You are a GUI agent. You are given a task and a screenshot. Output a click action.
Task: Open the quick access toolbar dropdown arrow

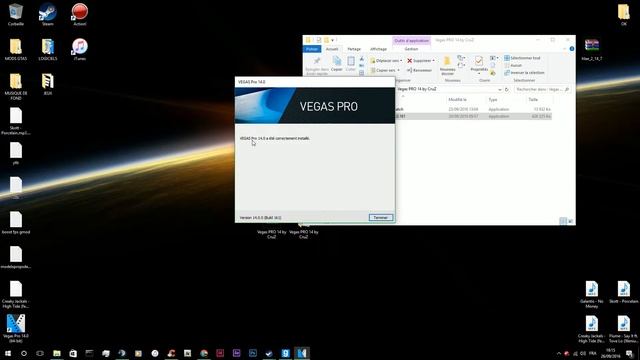click(x=333, y=40)
